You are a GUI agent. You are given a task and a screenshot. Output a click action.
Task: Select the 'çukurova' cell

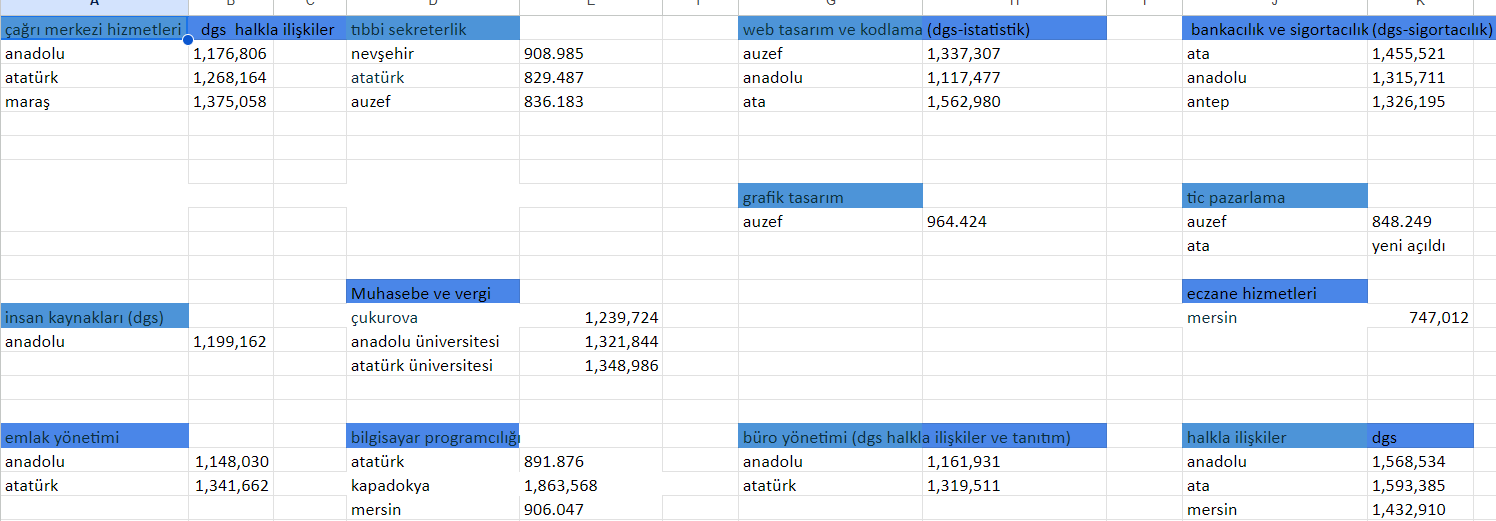(x=433, y=317)
